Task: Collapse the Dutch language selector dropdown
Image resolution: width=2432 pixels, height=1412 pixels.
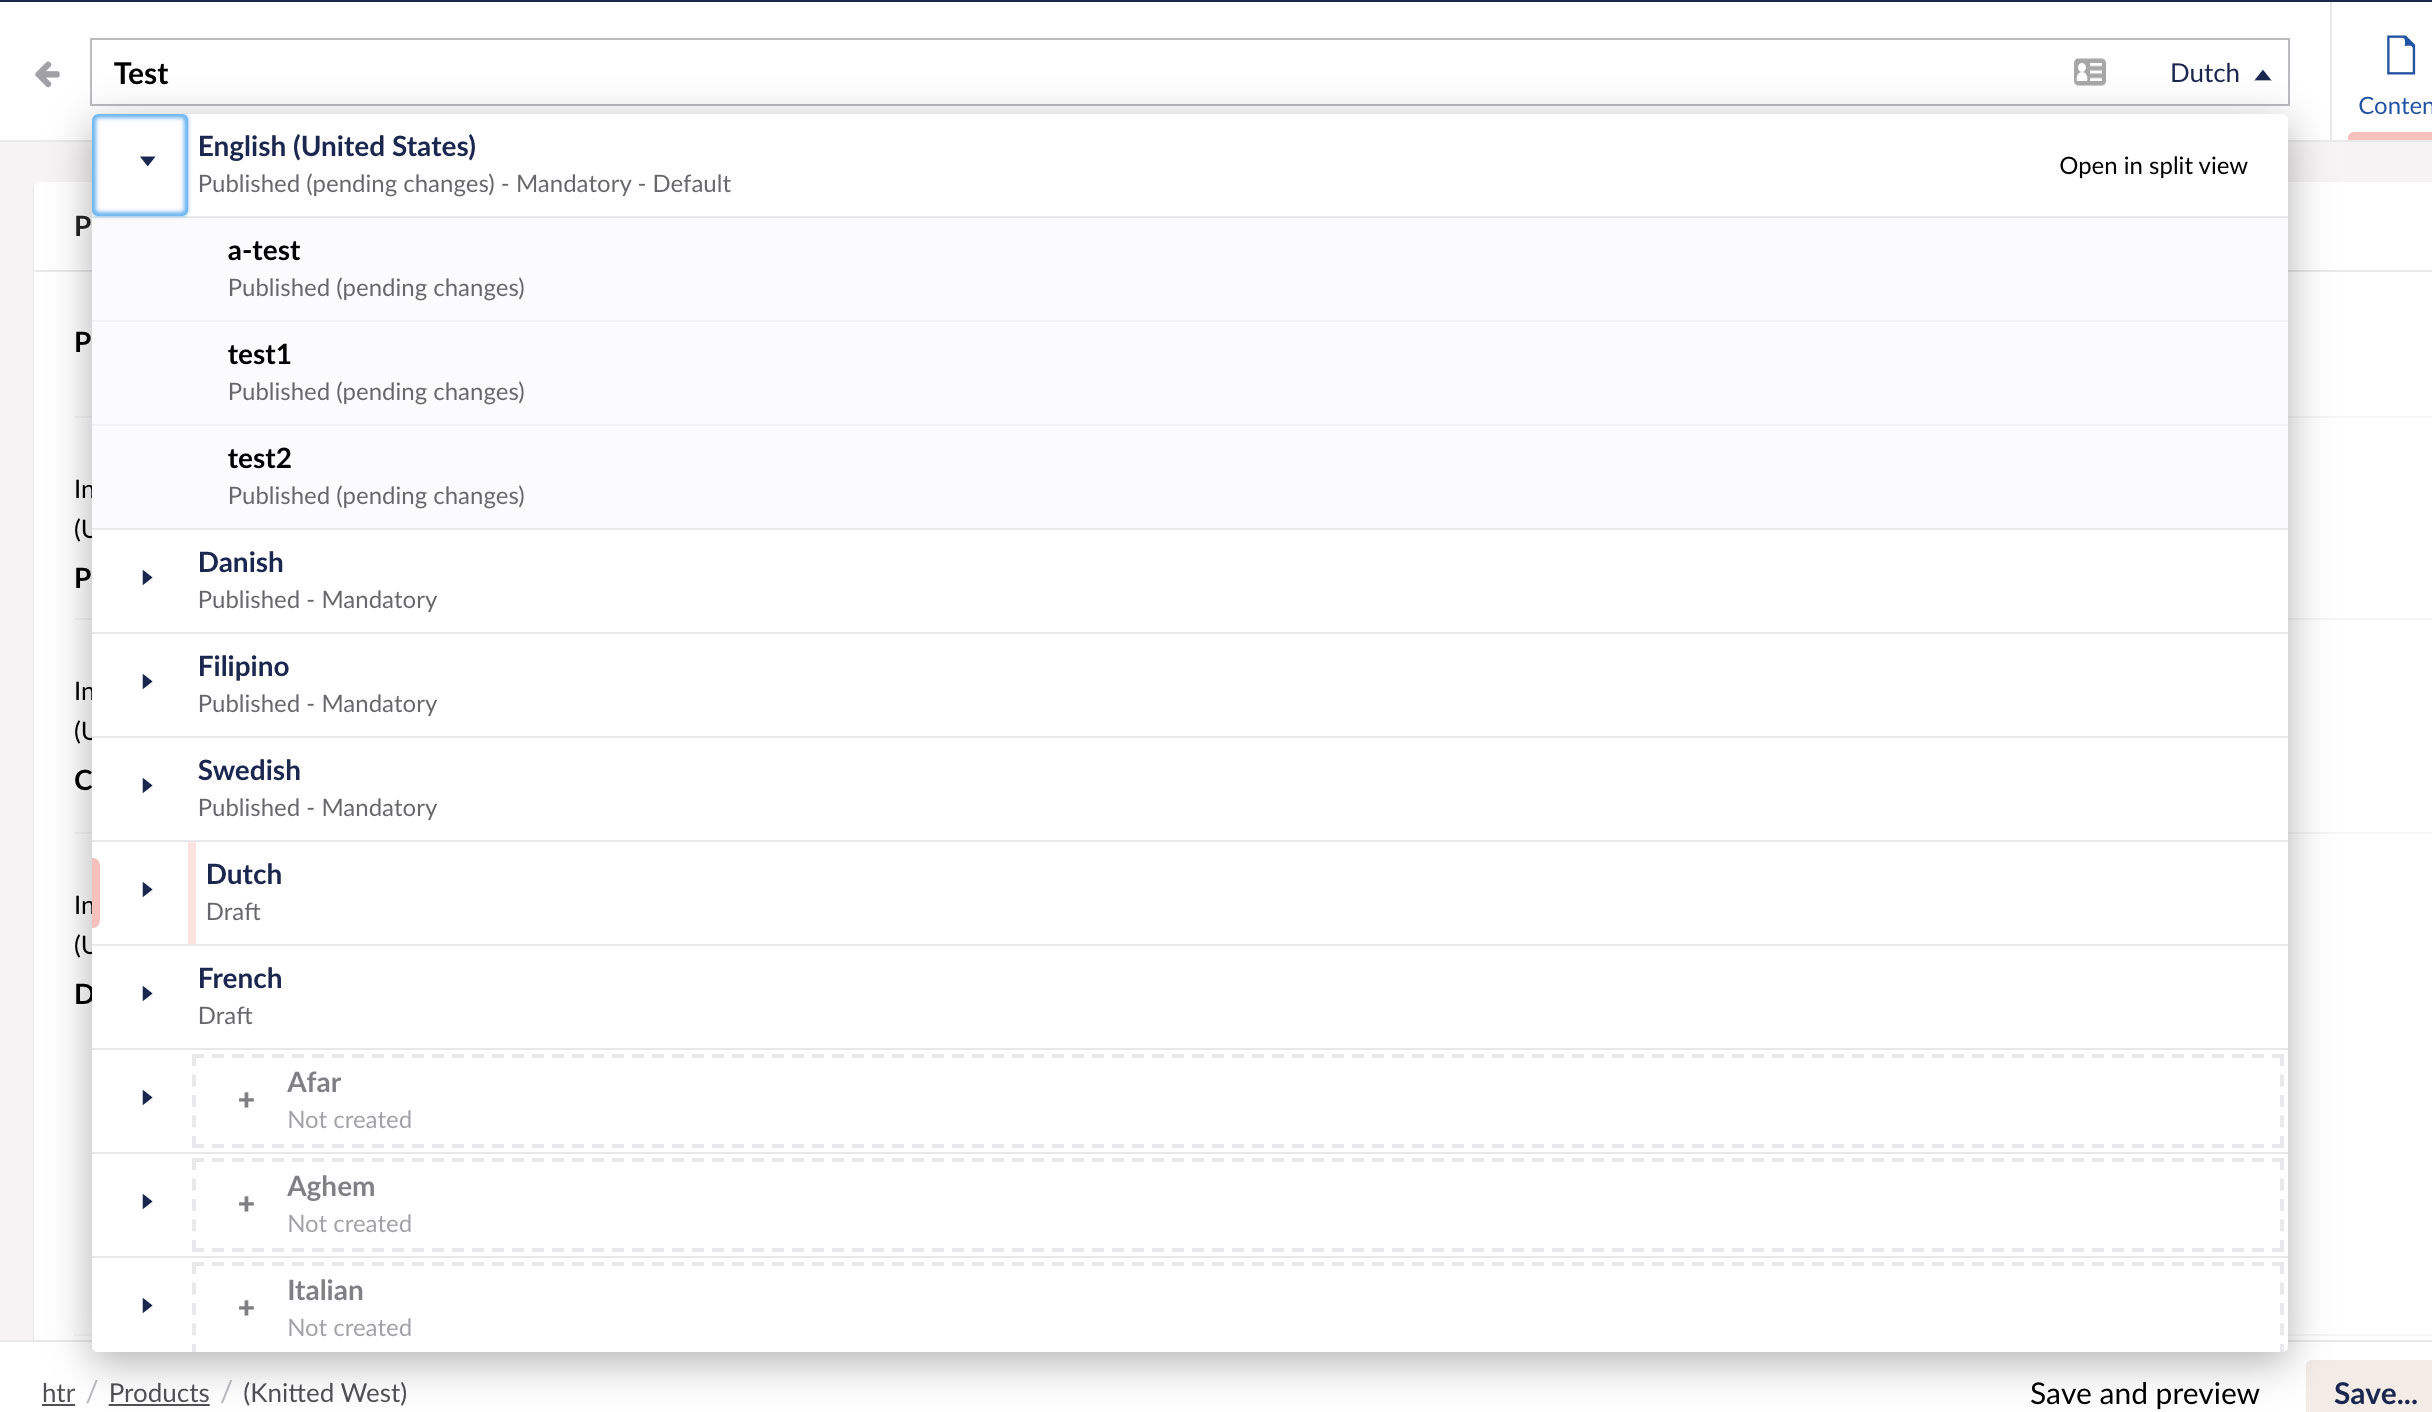Action: click(2219, 73)
